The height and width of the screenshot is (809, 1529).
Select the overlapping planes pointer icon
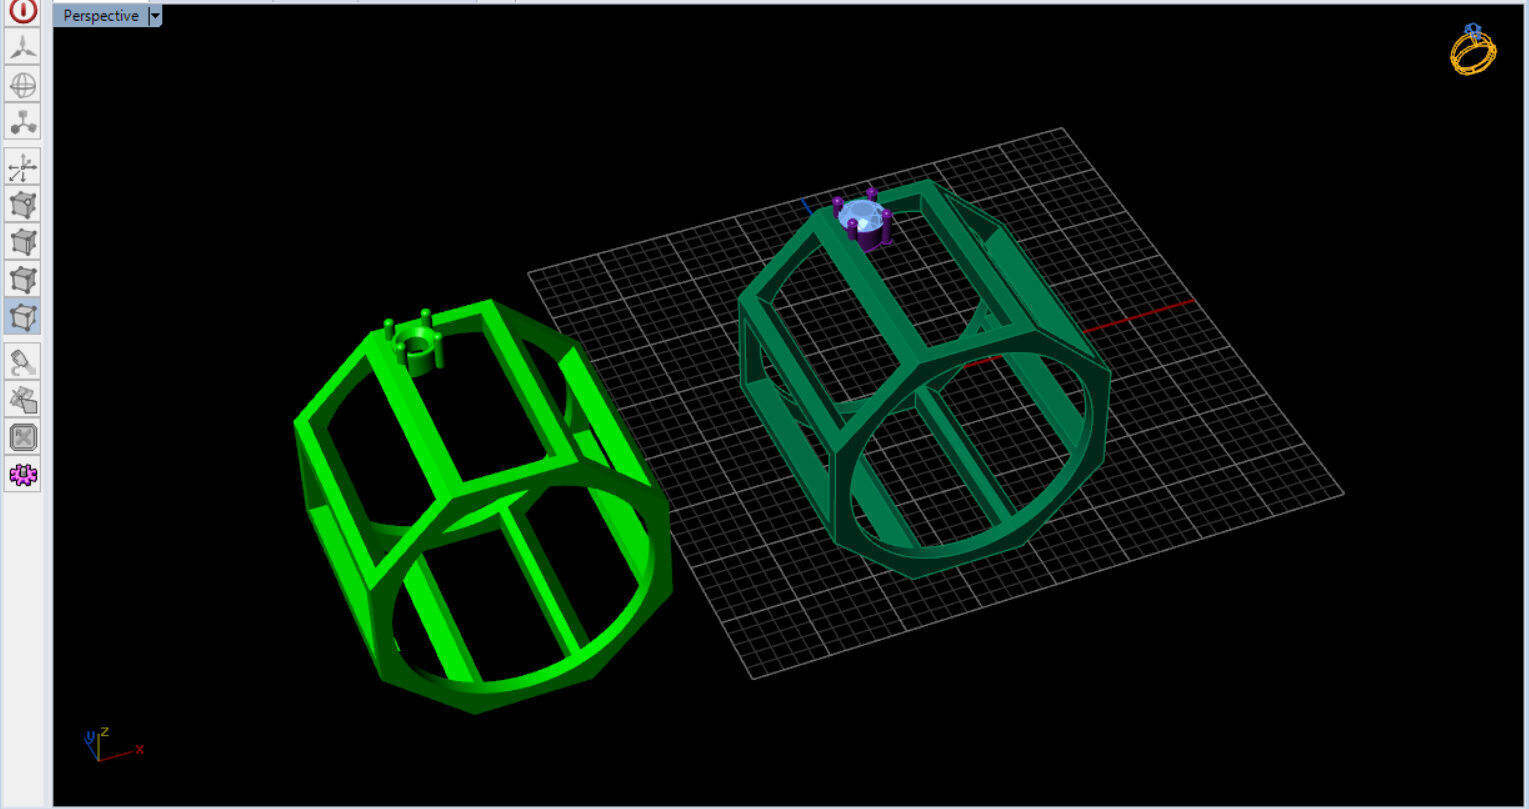[x=23, y=399]
